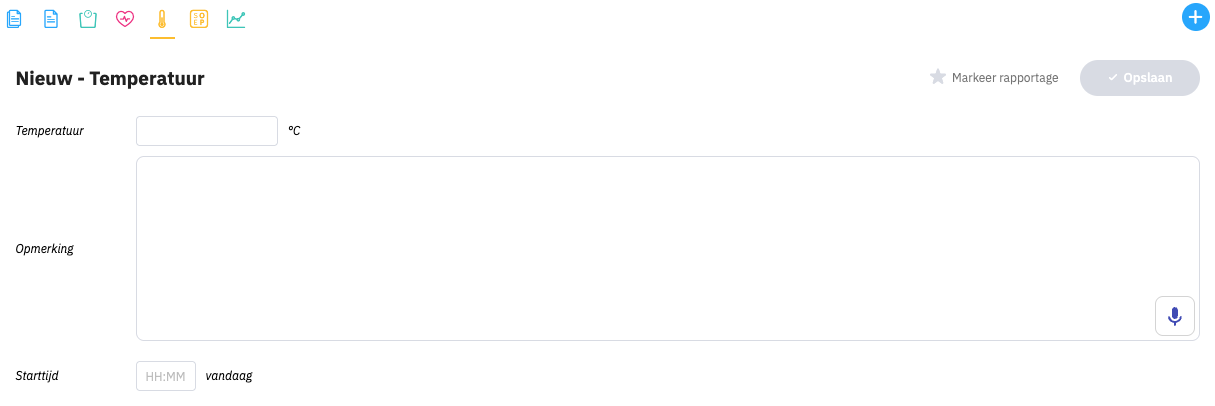1215x406 pixels.
Task: Click the blue plus add button
Action: pos(1195,17)
